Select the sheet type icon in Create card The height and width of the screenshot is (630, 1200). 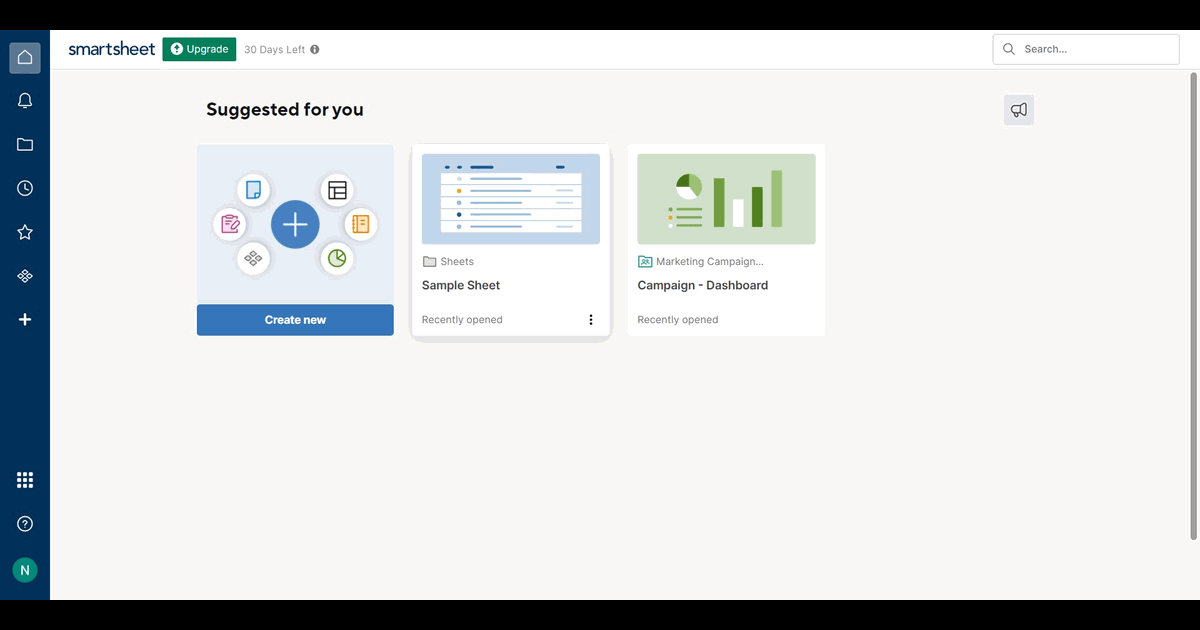pos(254,189)
